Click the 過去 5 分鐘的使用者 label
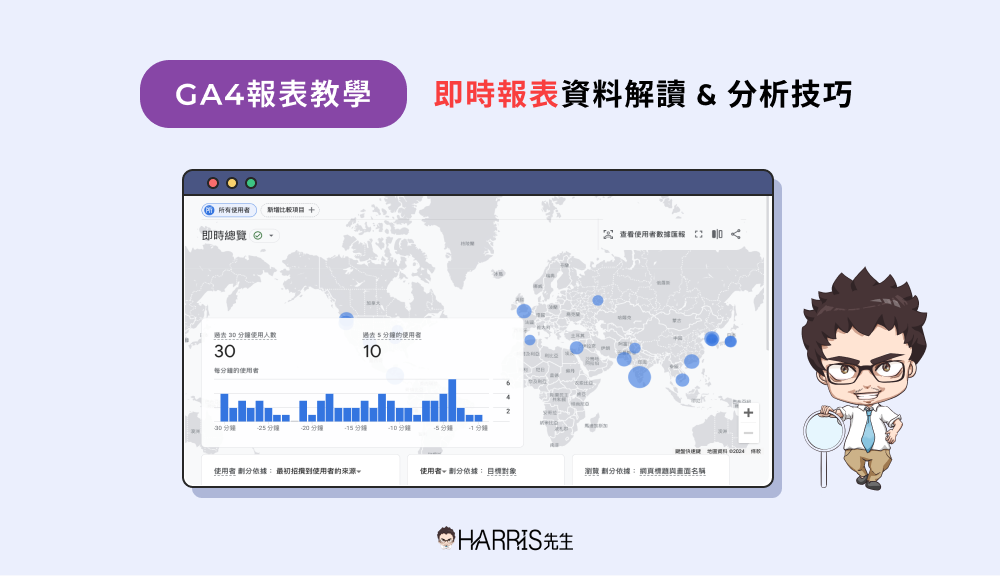 click(x=392, y=335)
